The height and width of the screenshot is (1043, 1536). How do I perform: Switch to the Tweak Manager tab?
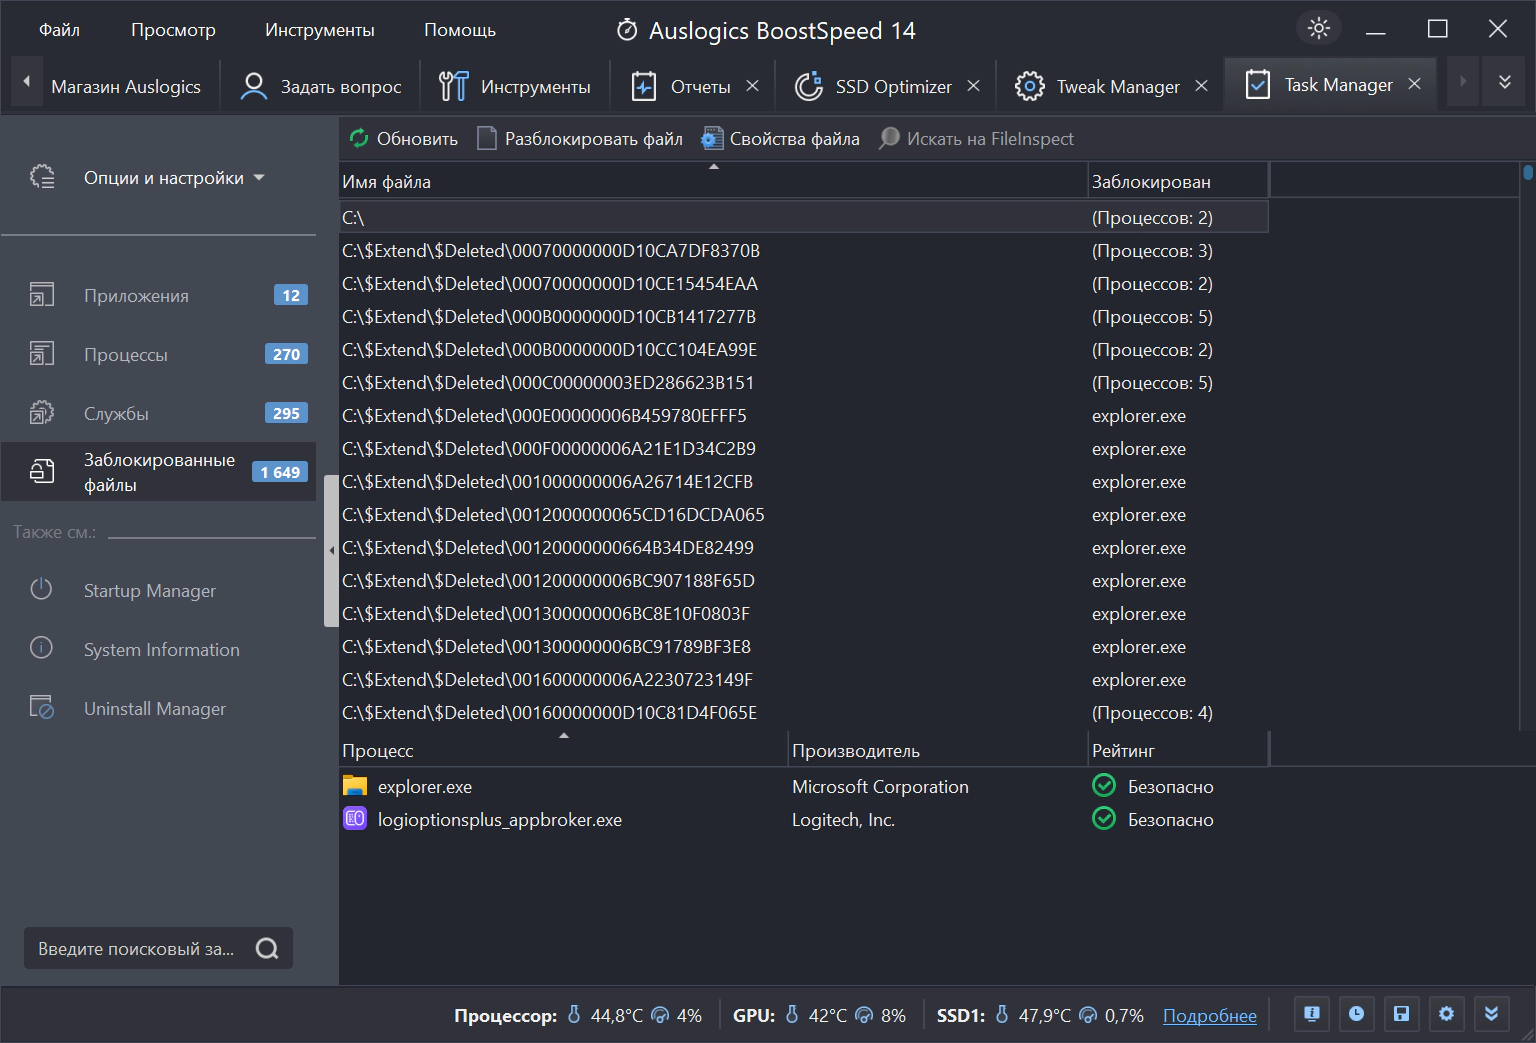(x=1099, y=87)
